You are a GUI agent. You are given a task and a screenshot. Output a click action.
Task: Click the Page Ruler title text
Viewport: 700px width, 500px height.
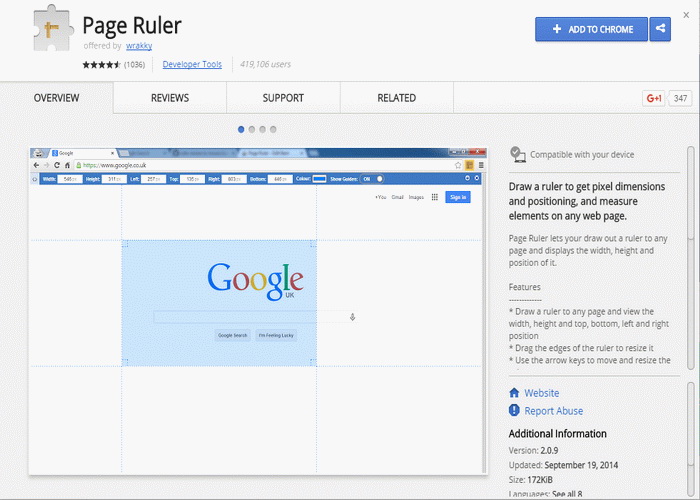click(132, 25)
